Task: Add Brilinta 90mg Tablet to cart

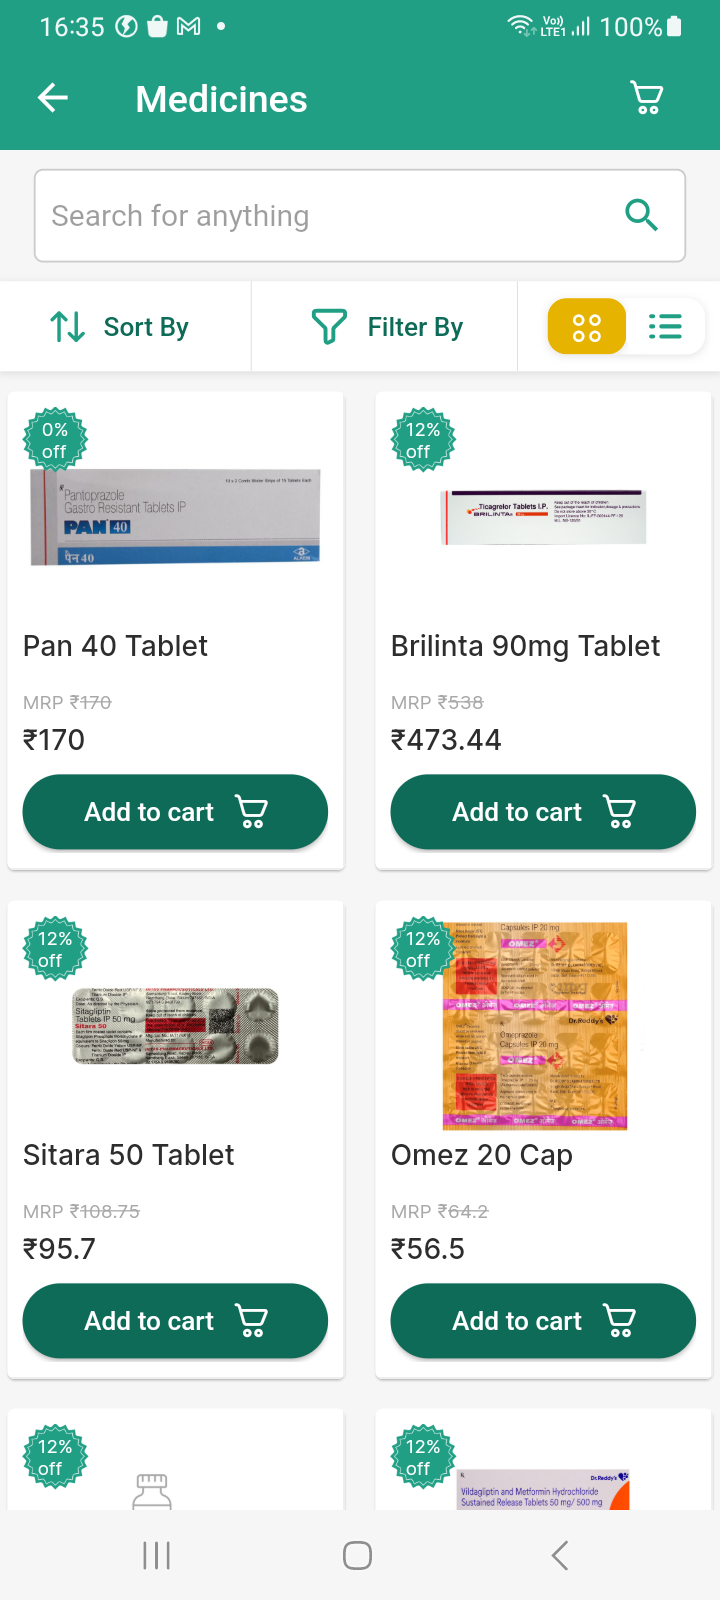Action: (x=543, y=812)
